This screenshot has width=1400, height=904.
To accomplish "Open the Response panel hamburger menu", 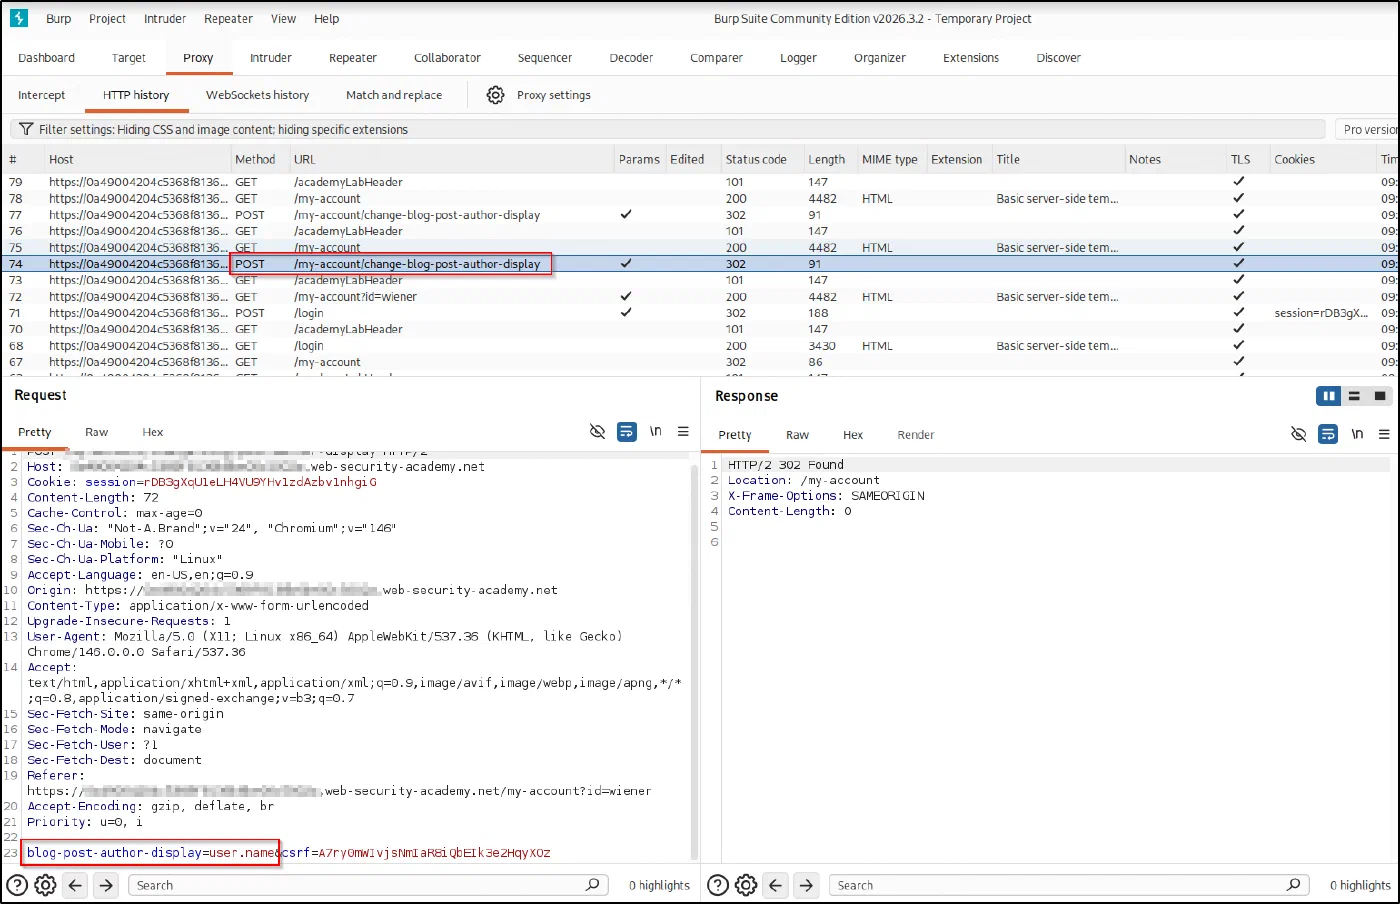I will click(1384, 434).
